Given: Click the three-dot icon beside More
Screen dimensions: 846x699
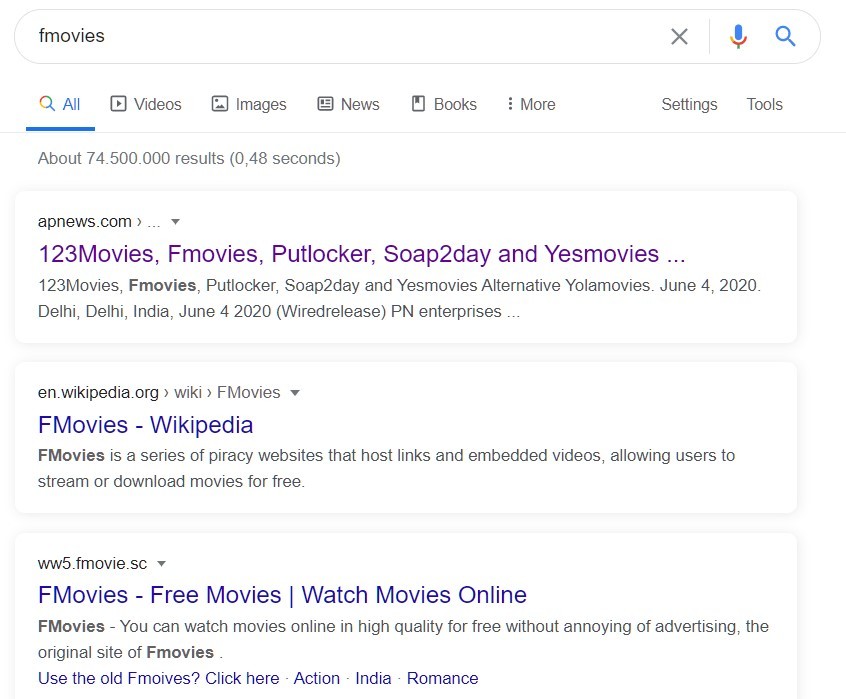Looking at the screenshot, I should (x=510, y=104).
